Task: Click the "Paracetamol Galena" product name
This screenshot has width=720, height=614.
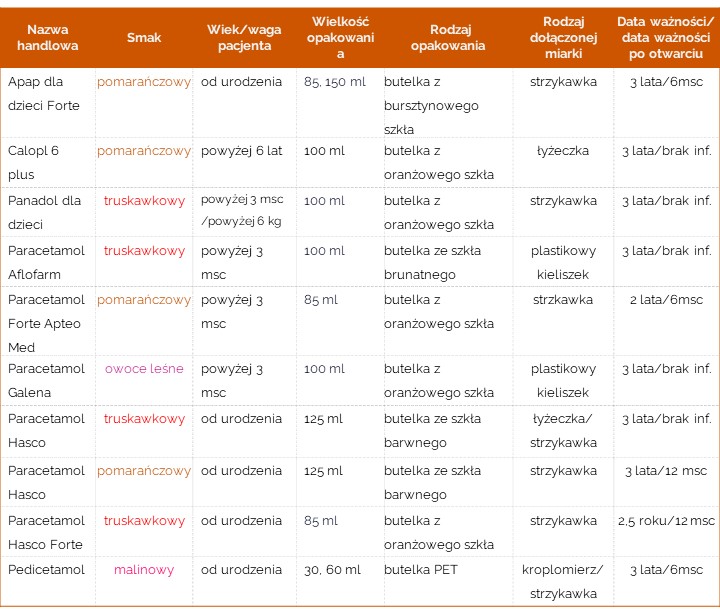Action: (x=47, y=381)
